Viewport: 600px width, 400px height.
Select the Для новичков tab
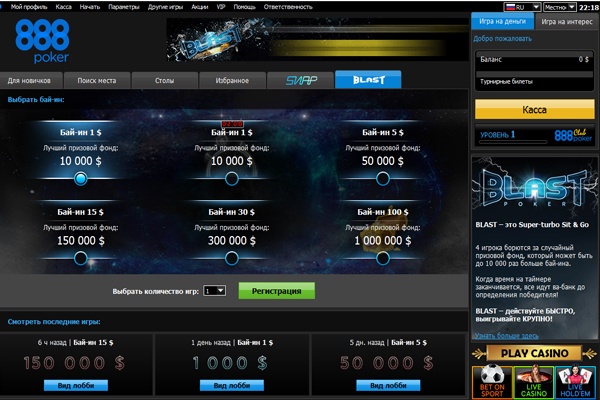[29, 81]
